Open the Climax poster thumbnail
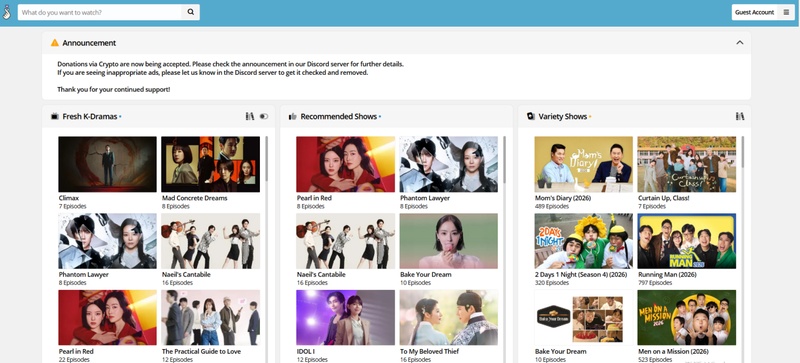The image size is (800, 363). click(x=107, y=164)
